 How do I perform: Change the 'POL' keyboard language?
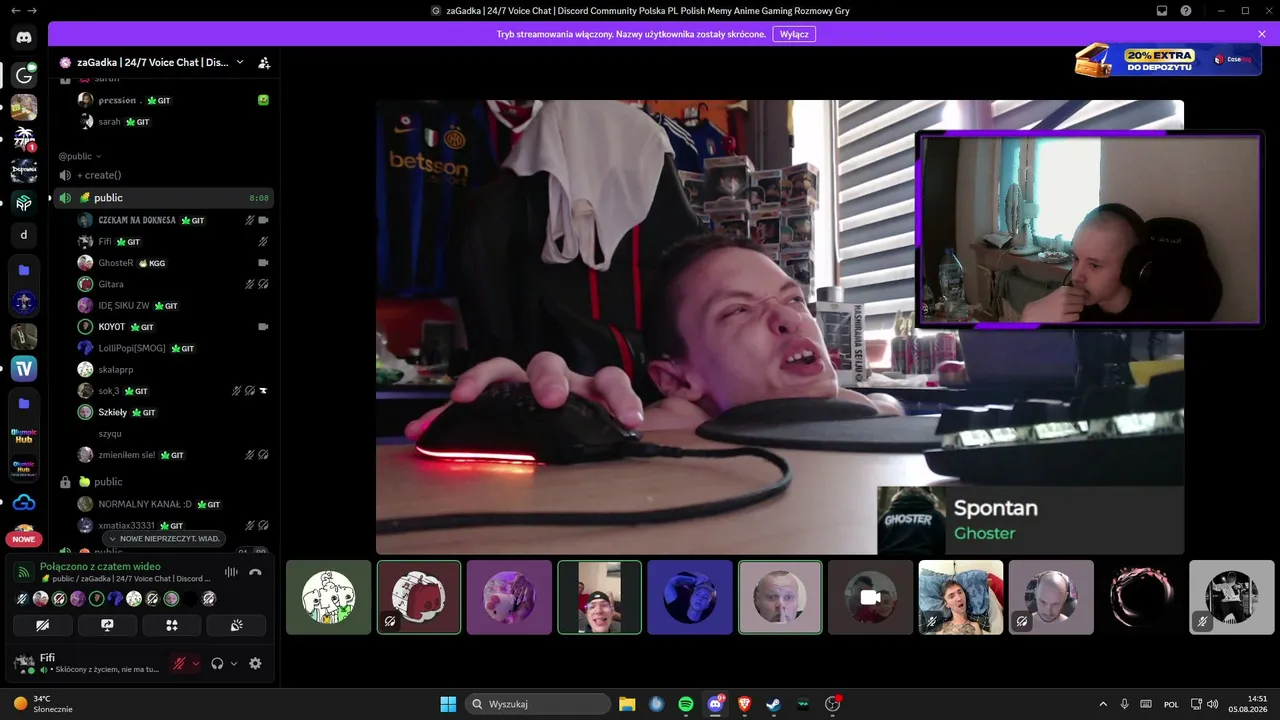tap(1171, 704)
